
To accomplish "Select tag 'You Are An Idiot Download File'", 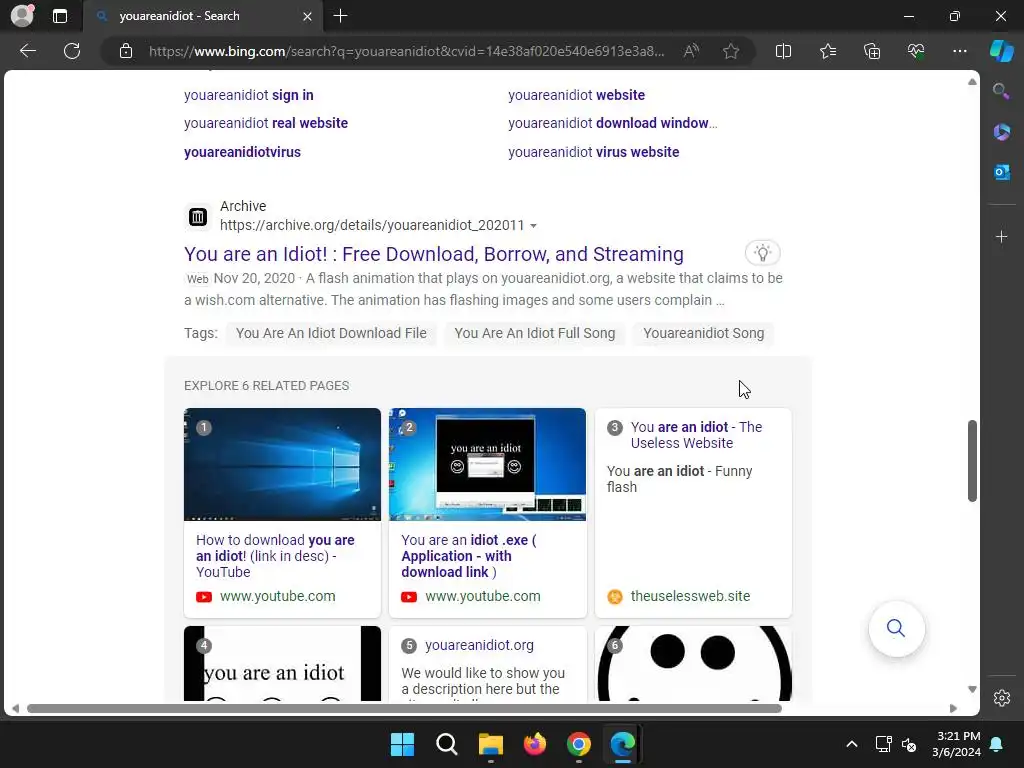I will click(331, 333).
